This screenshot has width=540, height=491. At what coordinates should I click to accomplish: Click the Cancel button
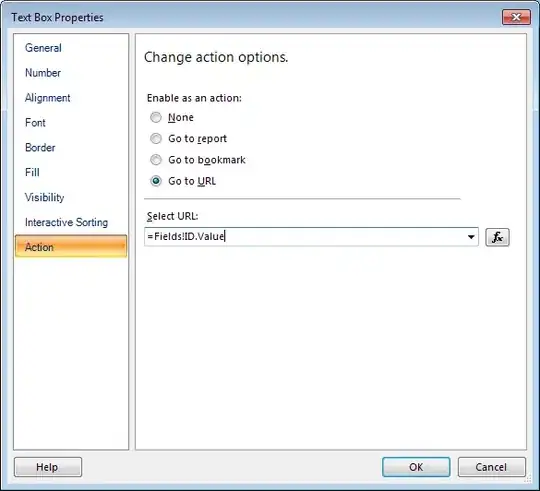pyautogui.click(x=491, y=467)
